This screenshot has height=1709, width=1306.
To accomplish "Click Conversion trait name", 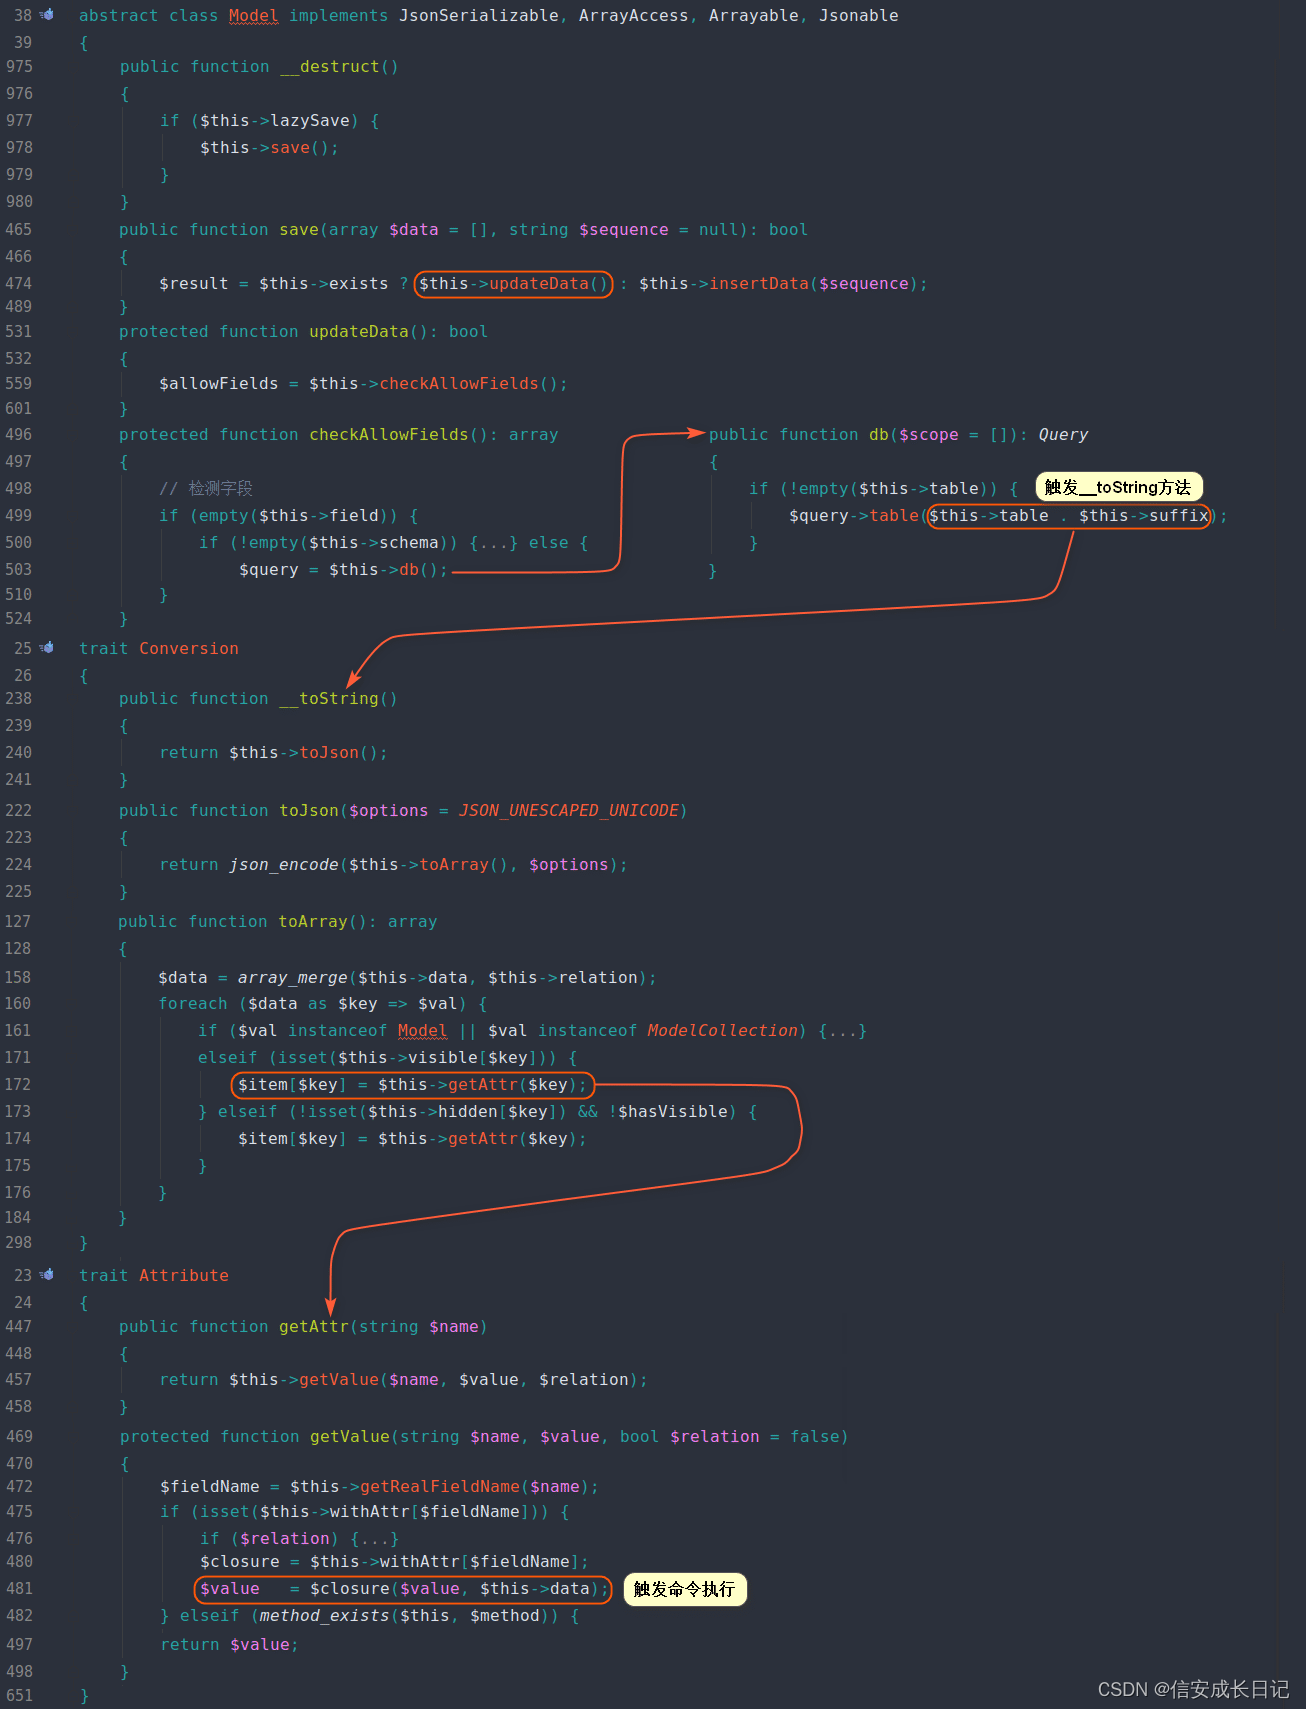I will tap(189, 649).
